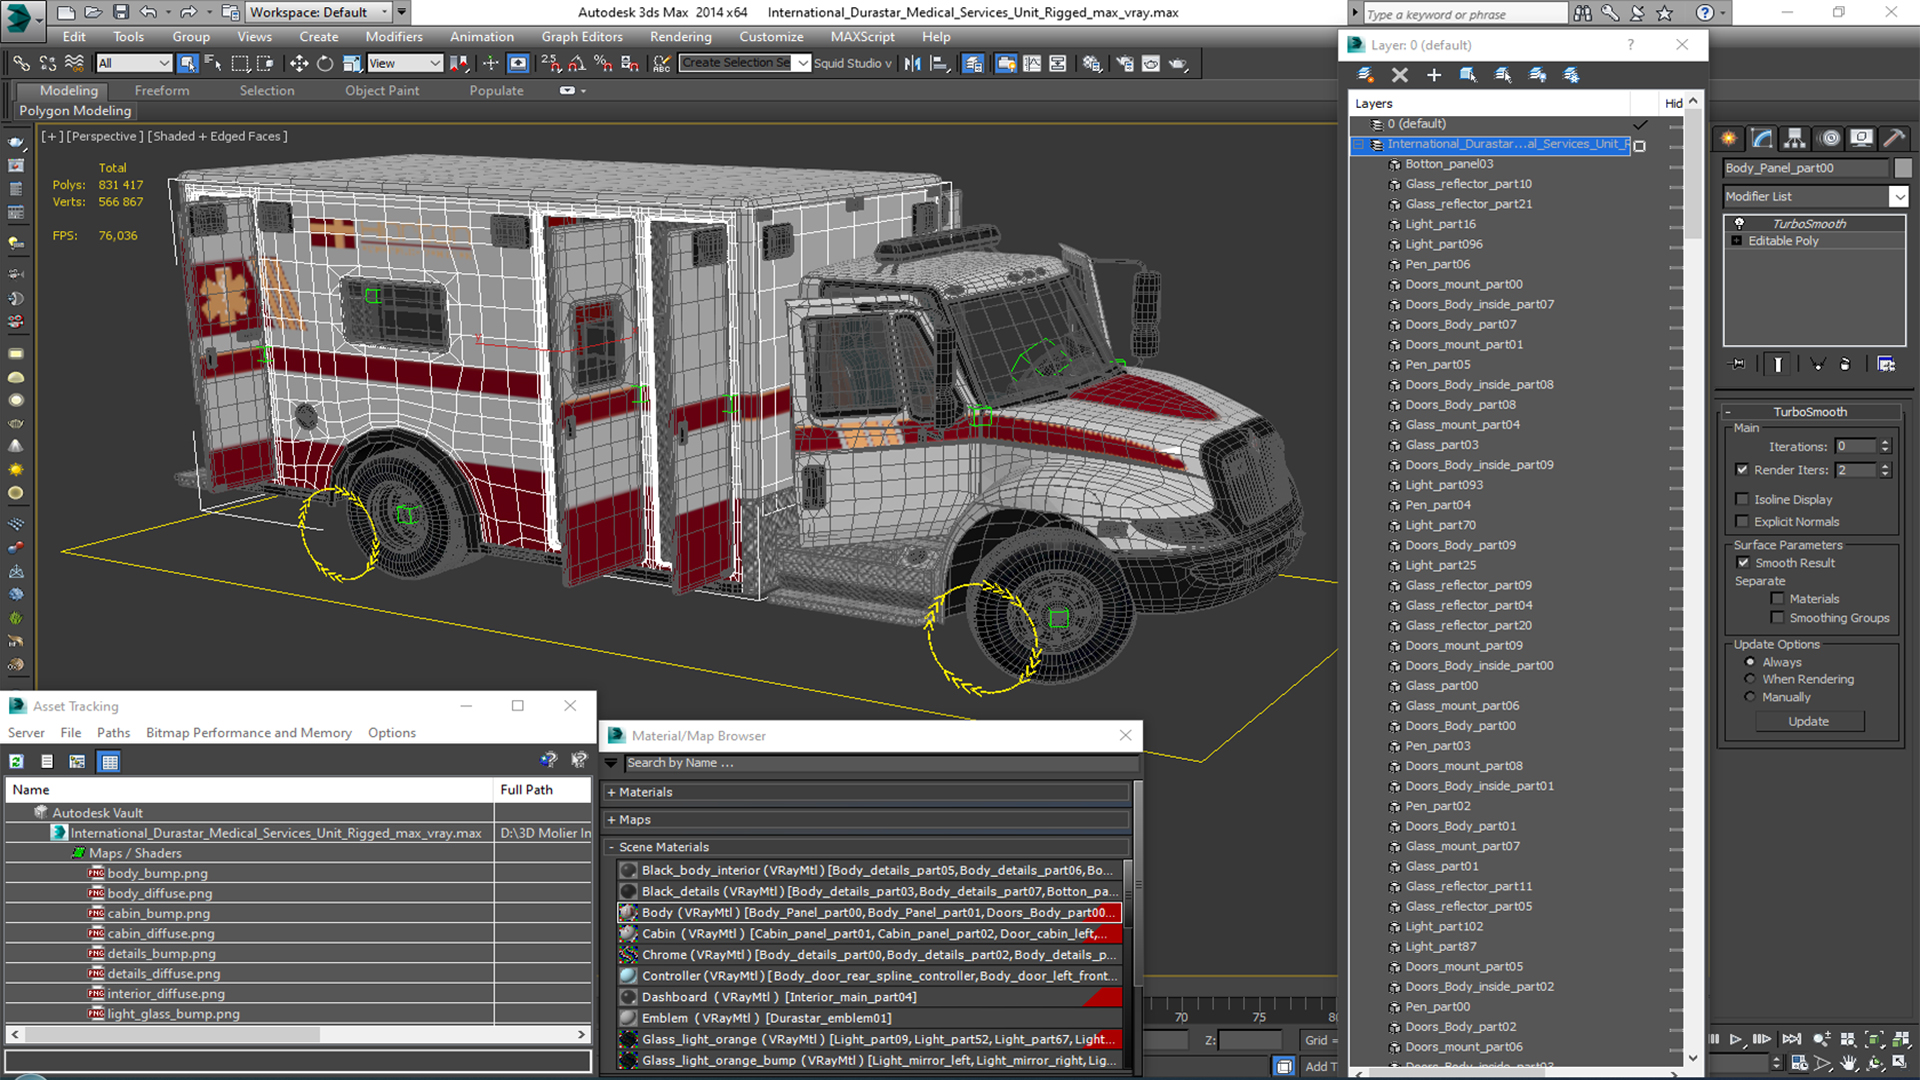
Task: Open the Modifier List dropdown
Action: coord(1899,197)
